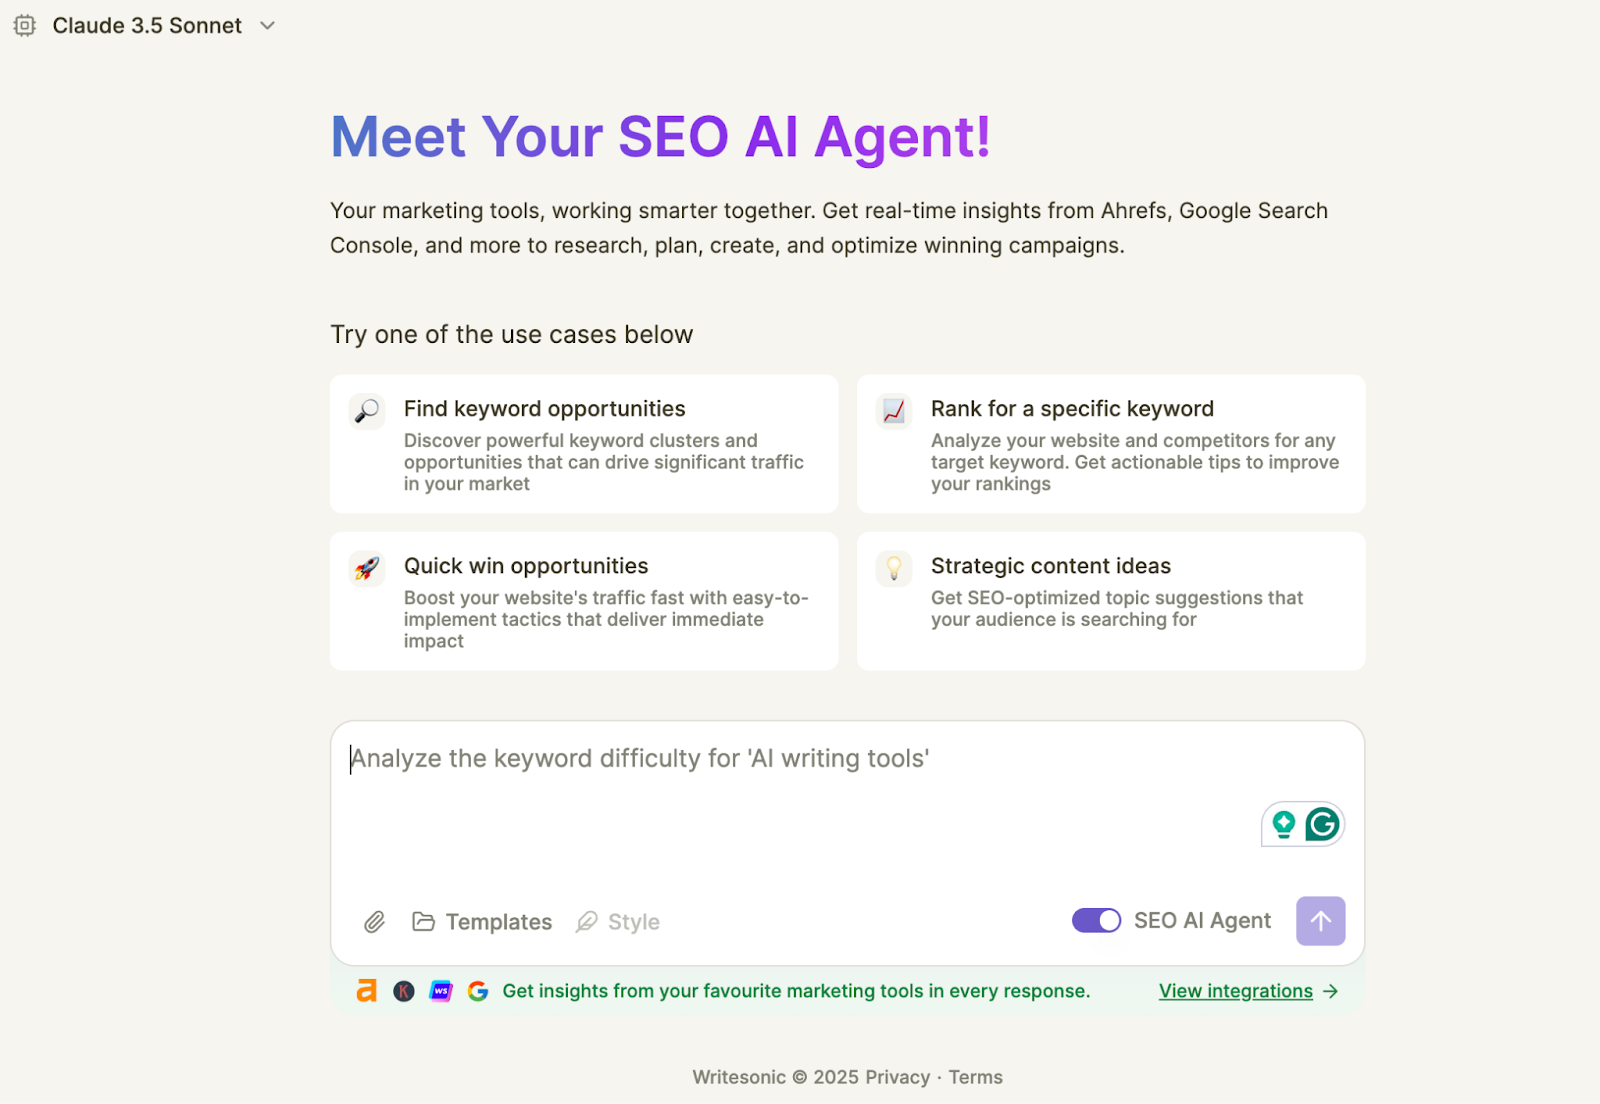Viewport: 1600px width, 1104px height.
Task: Select the Strategic content ideas use case
Action: (x=1110, y=600)
